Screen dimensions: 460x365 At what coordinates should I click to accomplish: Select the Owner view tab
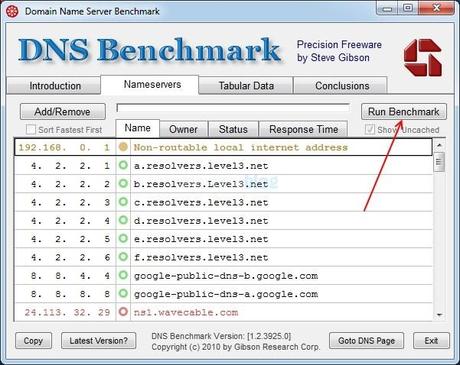tap(183, 129)
